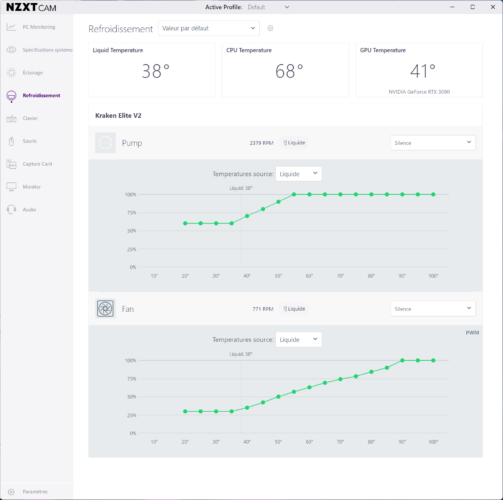The width and height of the screenshot is (503, 500).
Task: Select the Refroidissement cooling icon
Action: click(11, 96)
